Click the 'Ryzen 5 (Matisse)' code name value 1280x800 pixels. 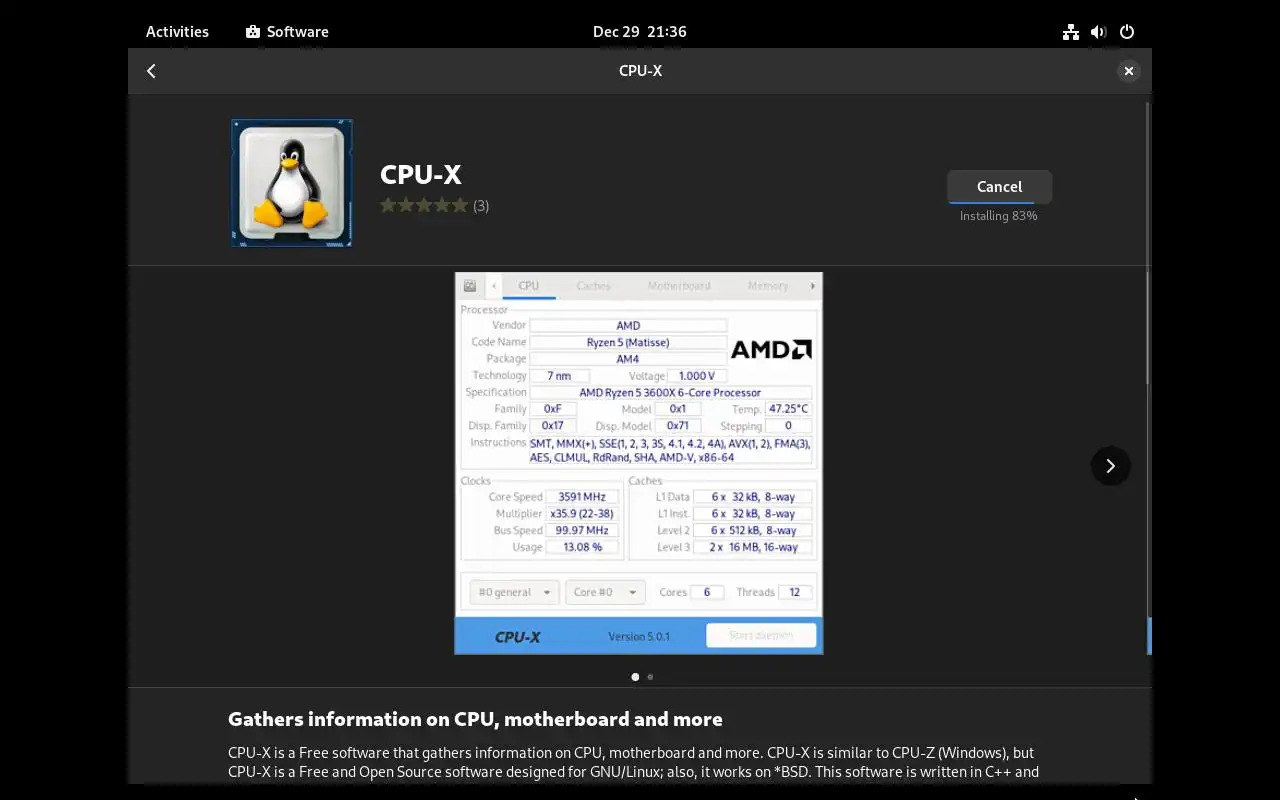pos(628,342)
